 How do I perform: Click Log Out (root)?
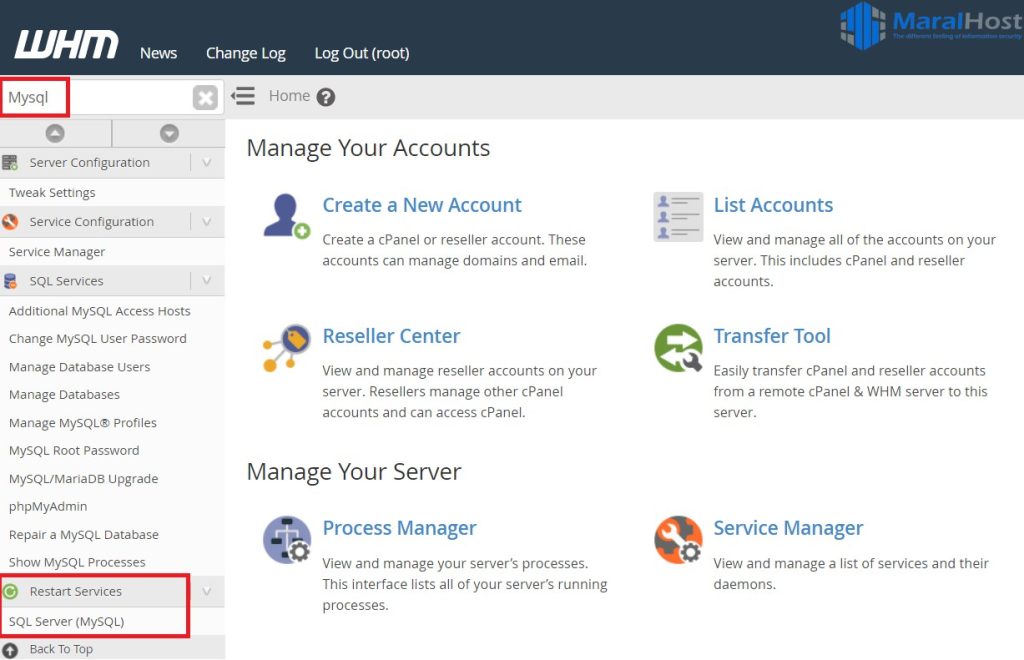(x=361, y=53)
